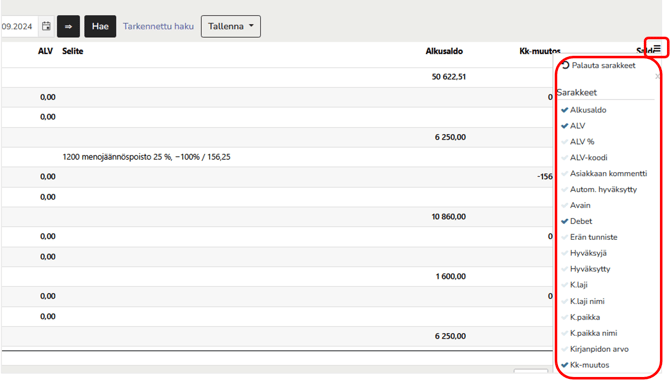Click the ALV column header
This screenshot has width=670, height=381.
pyautogui.click(x=45, y=51)
